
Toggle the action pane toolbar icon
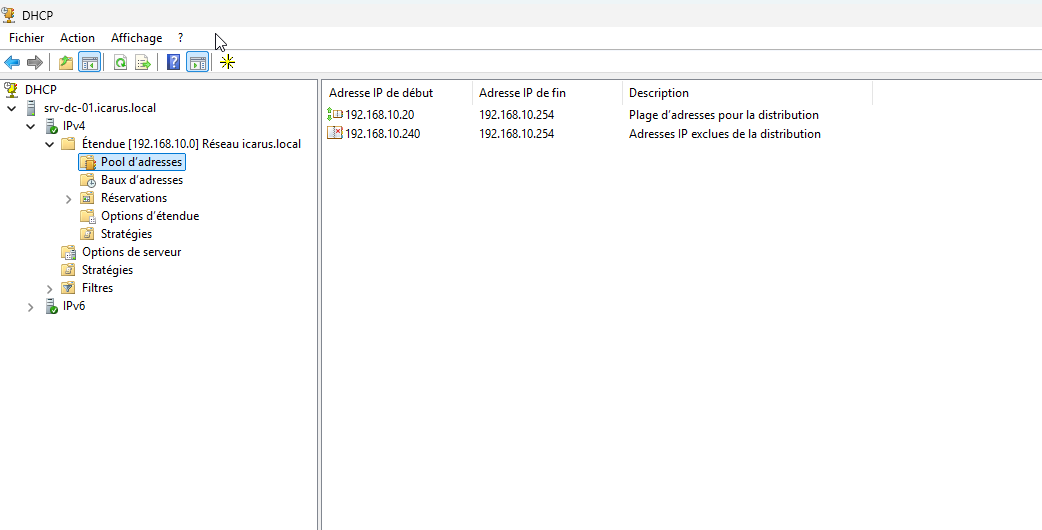coord(197,63)
